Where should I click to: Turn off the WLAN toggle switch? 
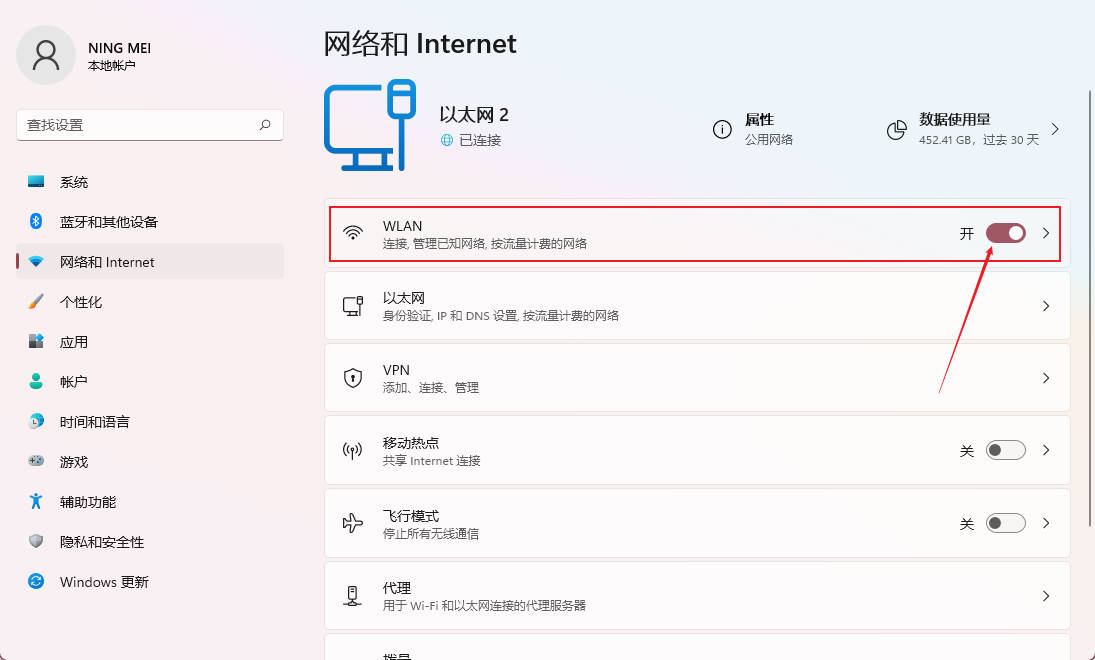(1006, 233)
